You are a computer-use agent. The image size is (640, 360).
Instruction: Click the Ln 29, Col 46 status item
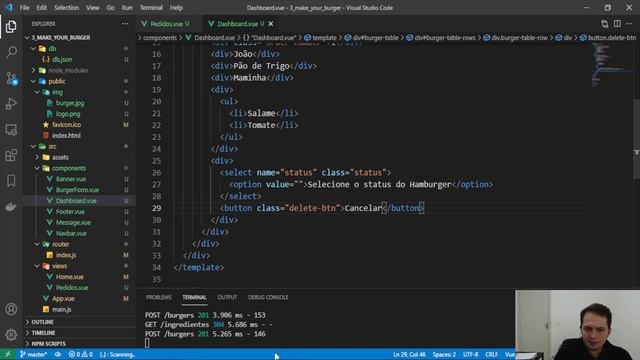click(x=409, y=354)
